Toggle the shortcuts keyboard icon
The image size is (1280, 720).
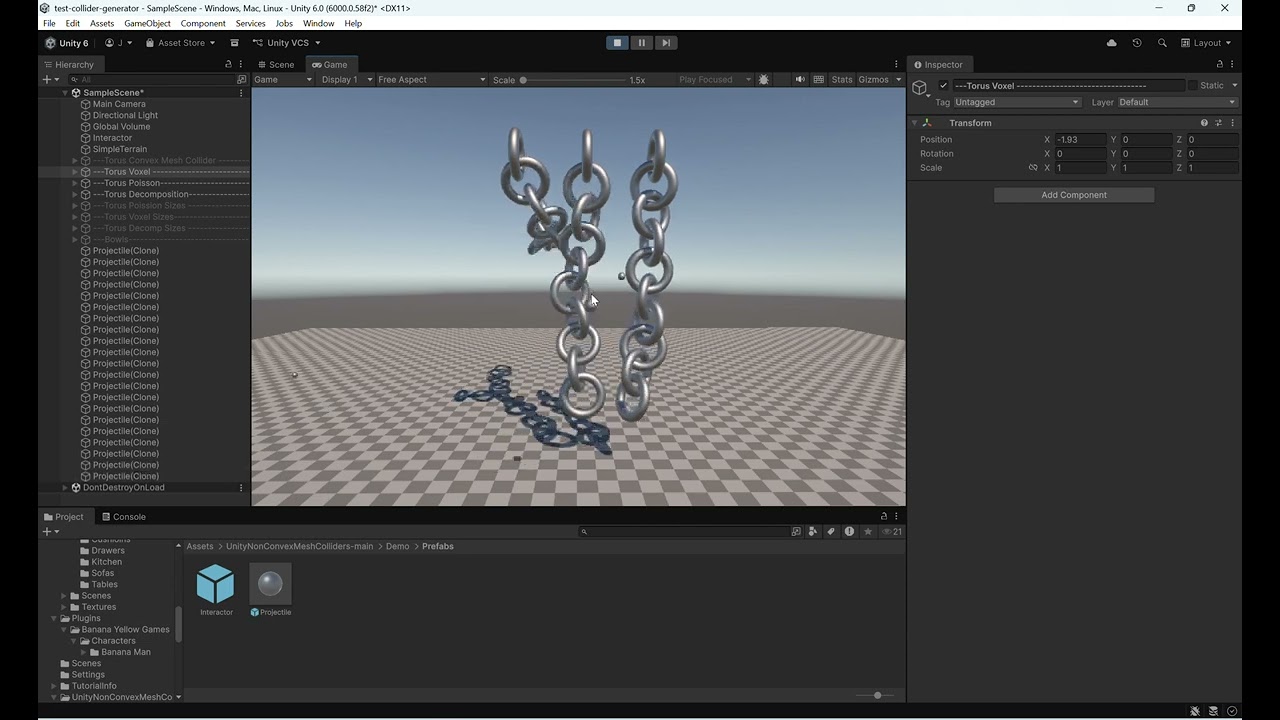pyautogui.click(x=819, y=80)
